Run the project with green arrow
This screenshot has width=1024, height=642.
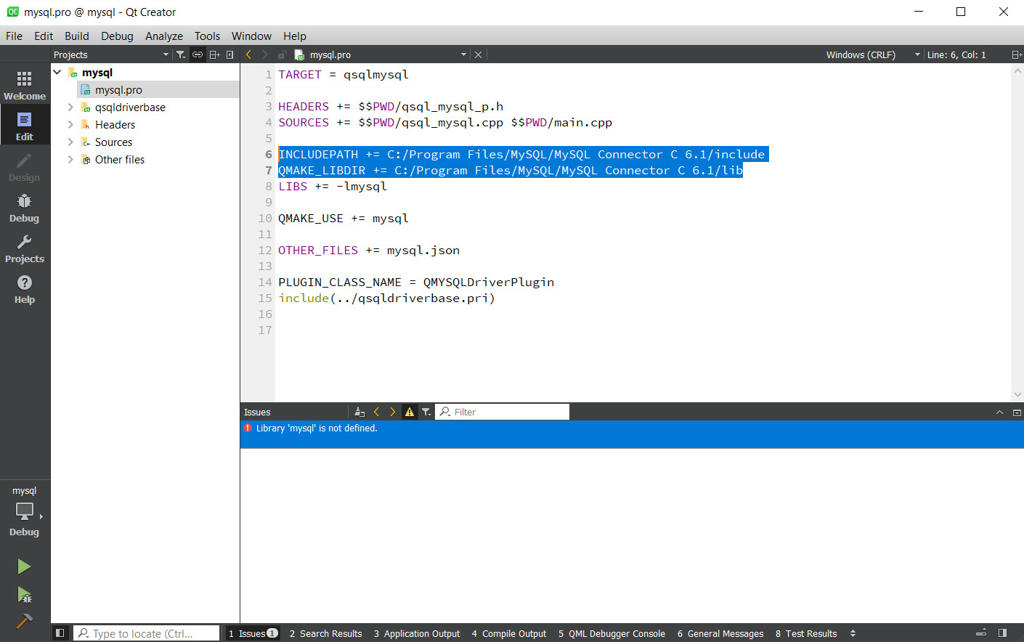24,566
